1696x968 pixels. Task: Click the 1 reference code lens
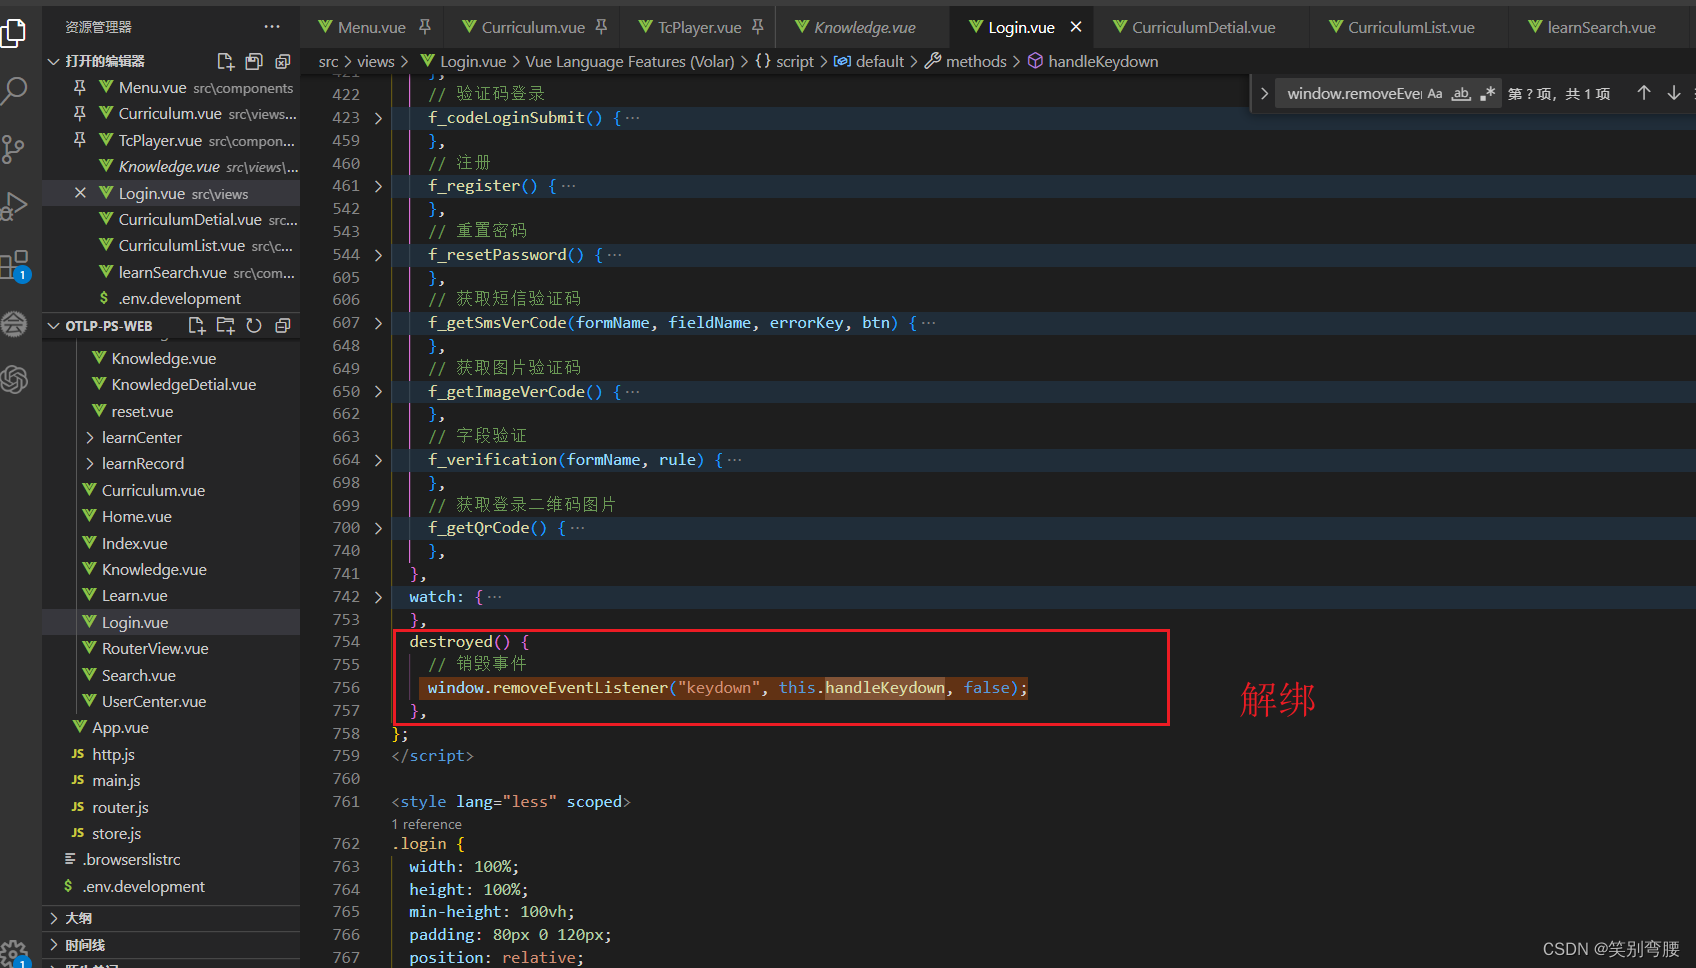tap(427, 825)
